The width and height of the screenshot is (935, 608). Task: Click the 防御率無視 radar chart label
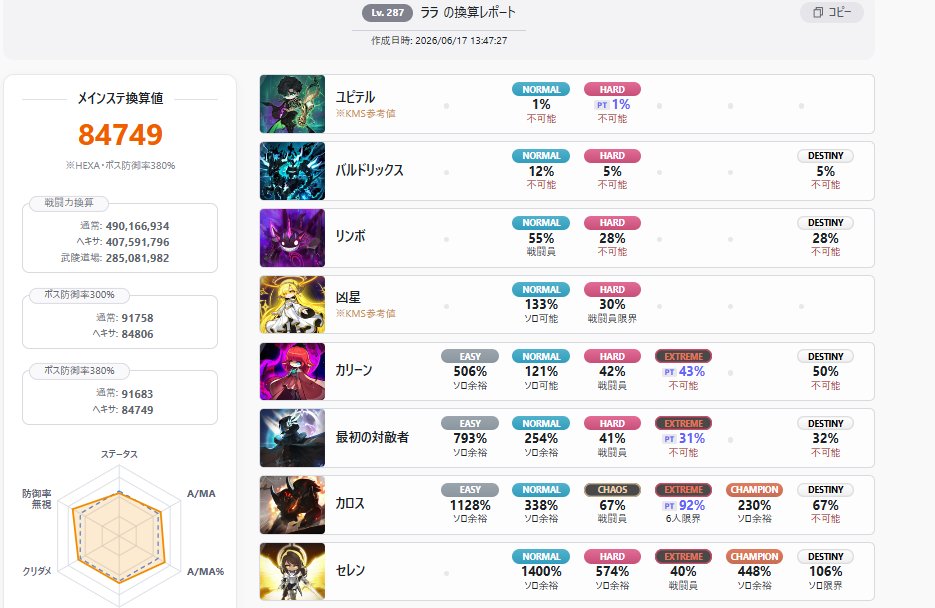[37, 499]
